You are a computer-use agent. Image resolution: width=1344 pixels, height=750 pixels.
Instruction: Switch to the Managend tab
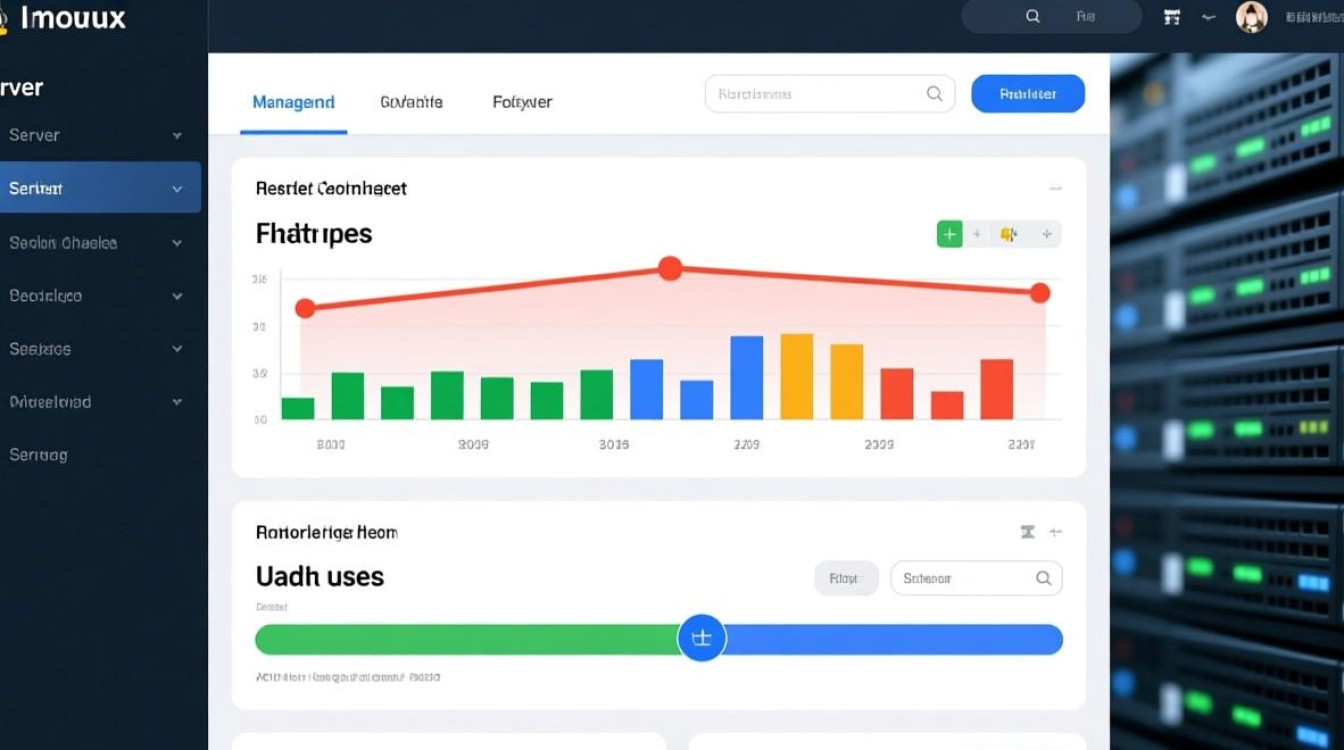pyautogui.click(x=293, y=102)
